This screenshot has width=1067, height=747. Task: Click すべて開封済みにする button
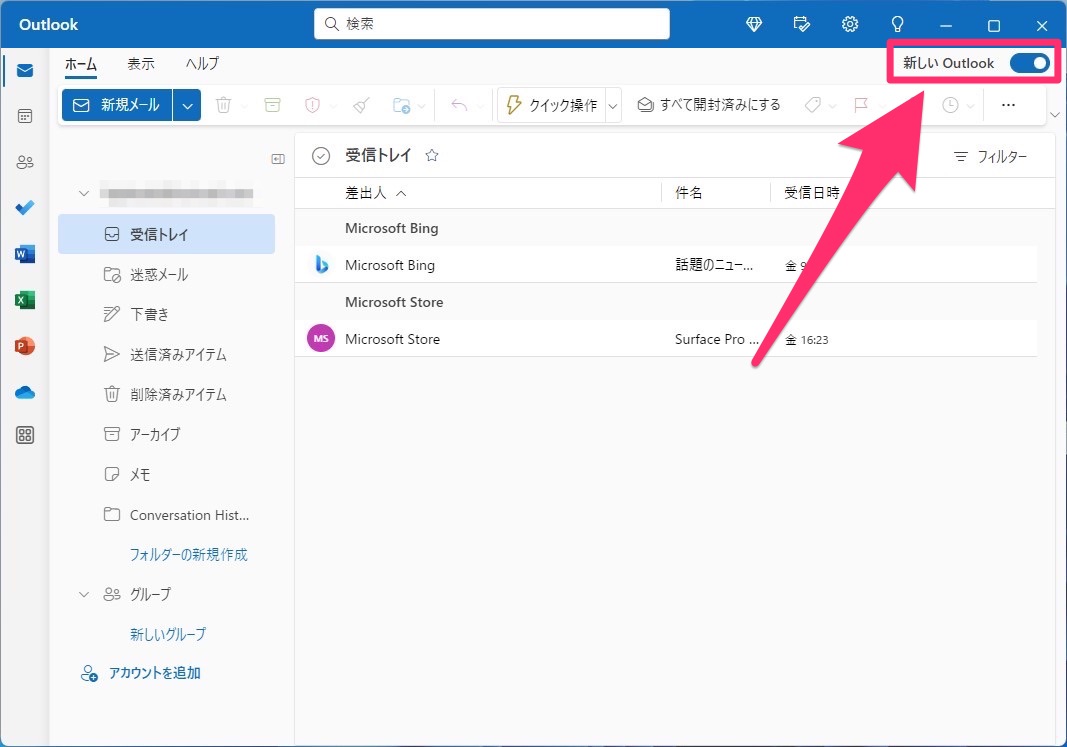(709, 105)
